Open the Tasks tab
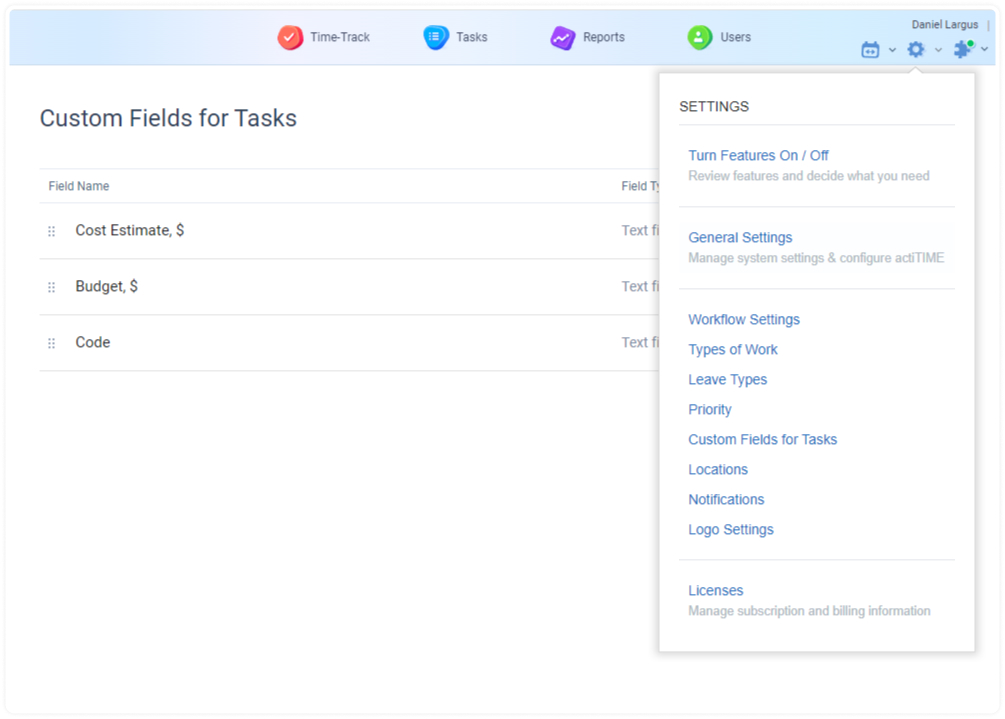 [456, 37]
